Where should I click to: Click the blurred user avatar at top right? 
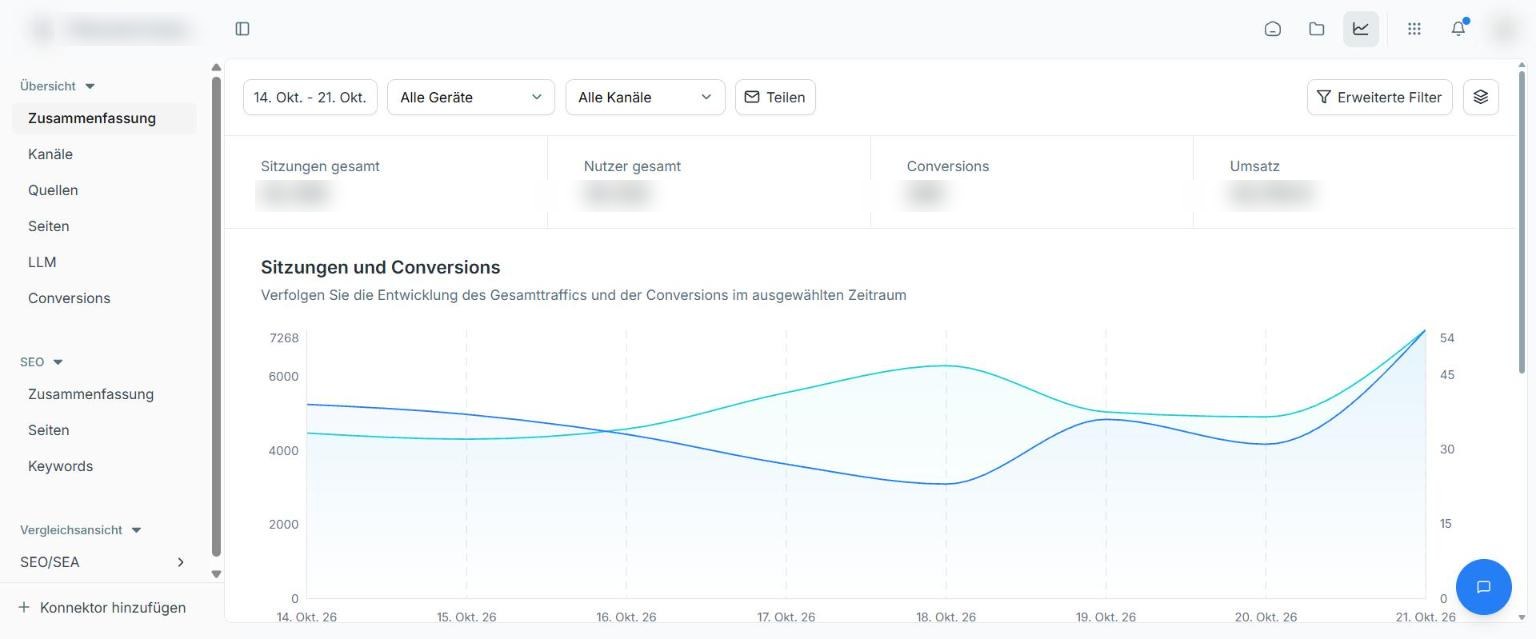coord(1504,29)
